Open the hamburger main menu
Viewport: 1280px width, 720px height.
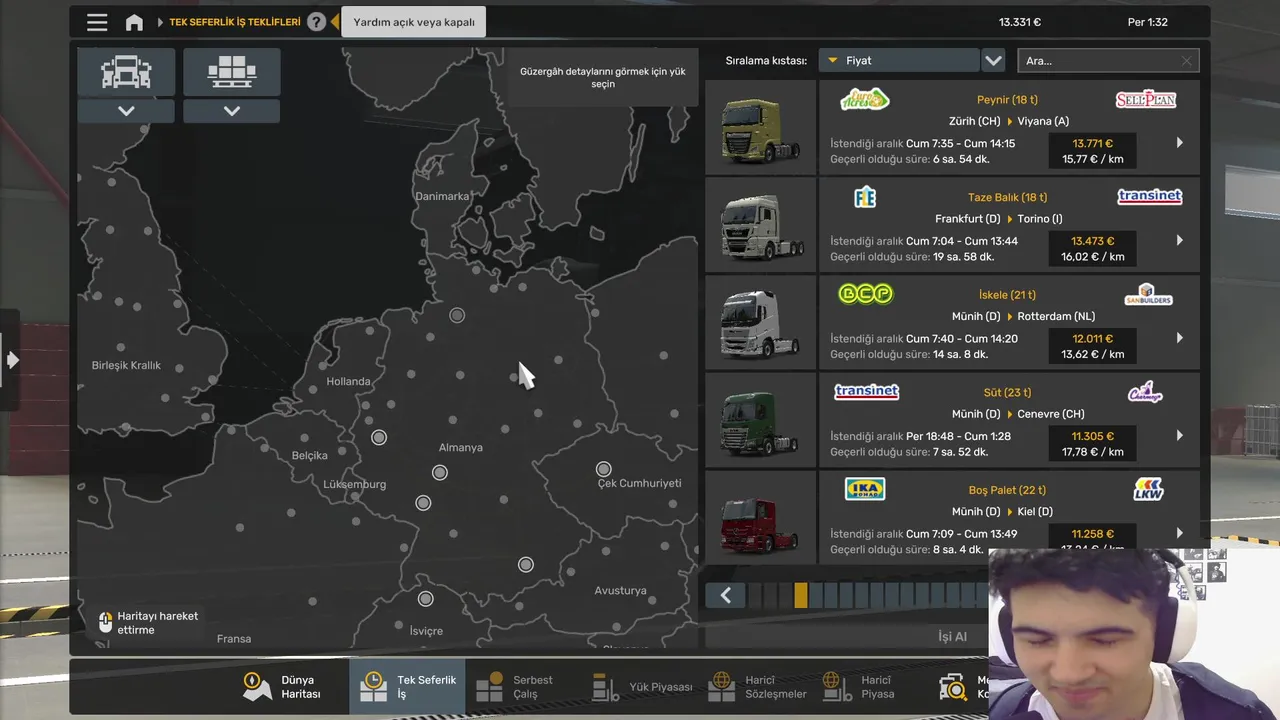(97, 22)
